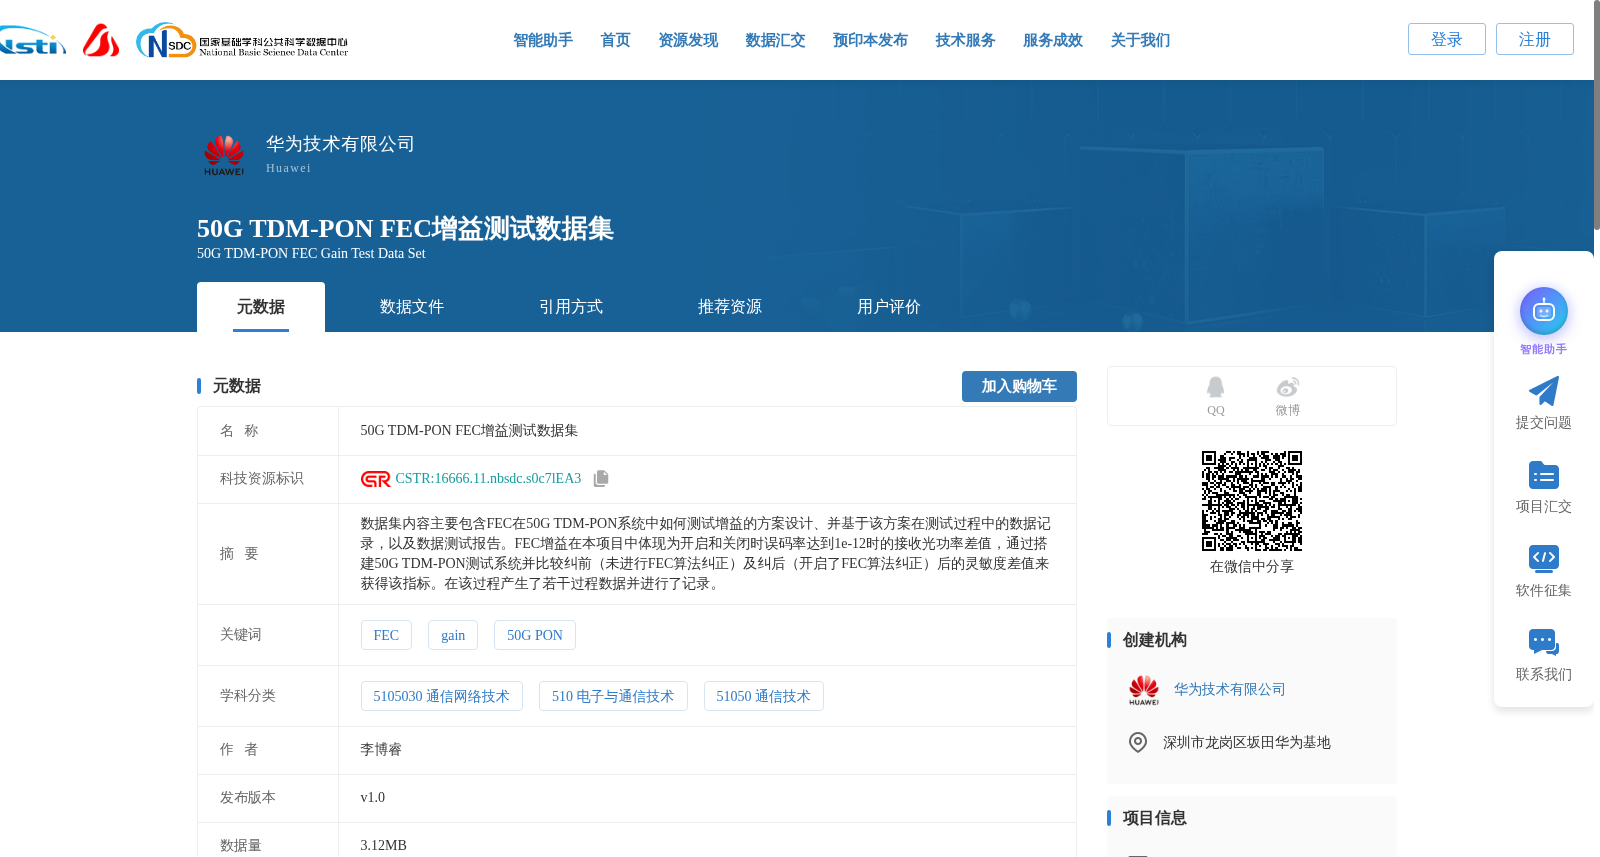1600x857 pixels.
Task: Open the 华为技术有限公司 institution link
Action: tap(1229, 689)
